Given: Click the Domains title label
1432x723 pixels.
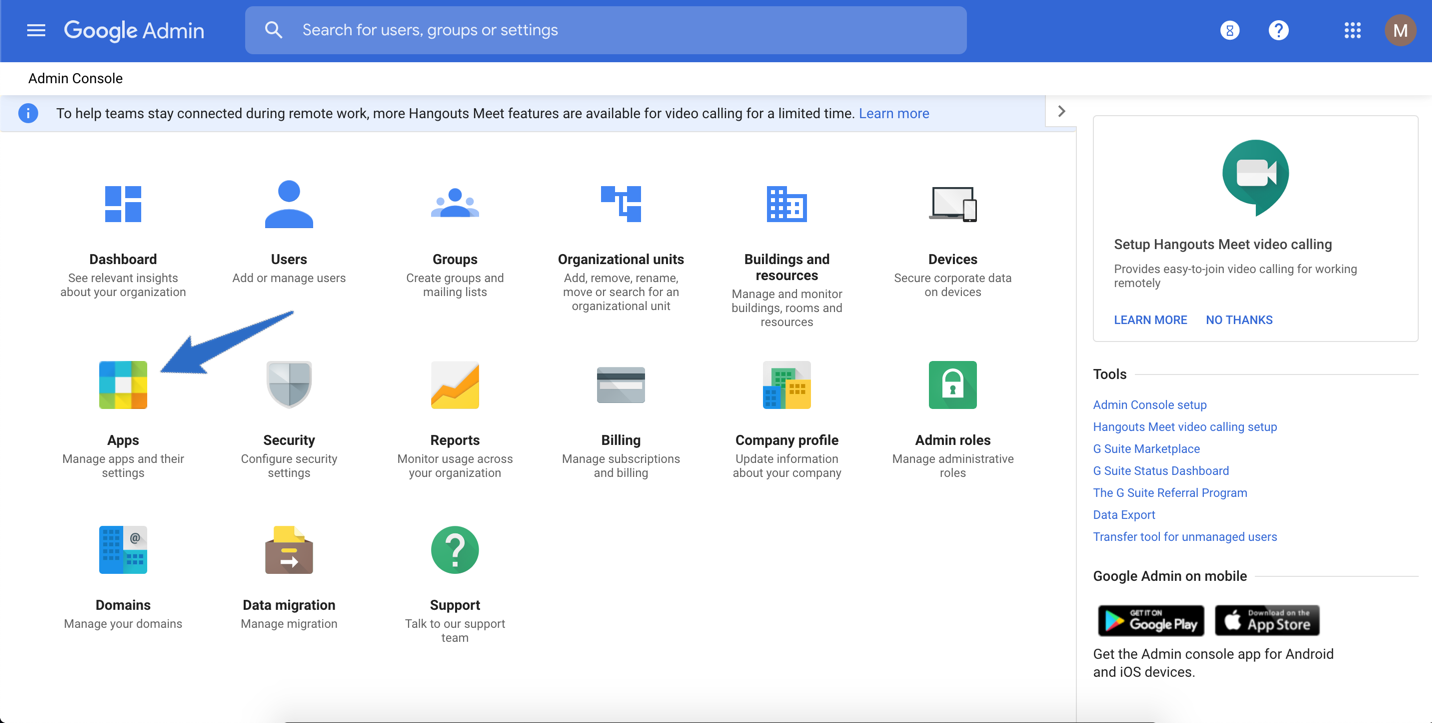Looking at the screenshot, I should (123, 605).
